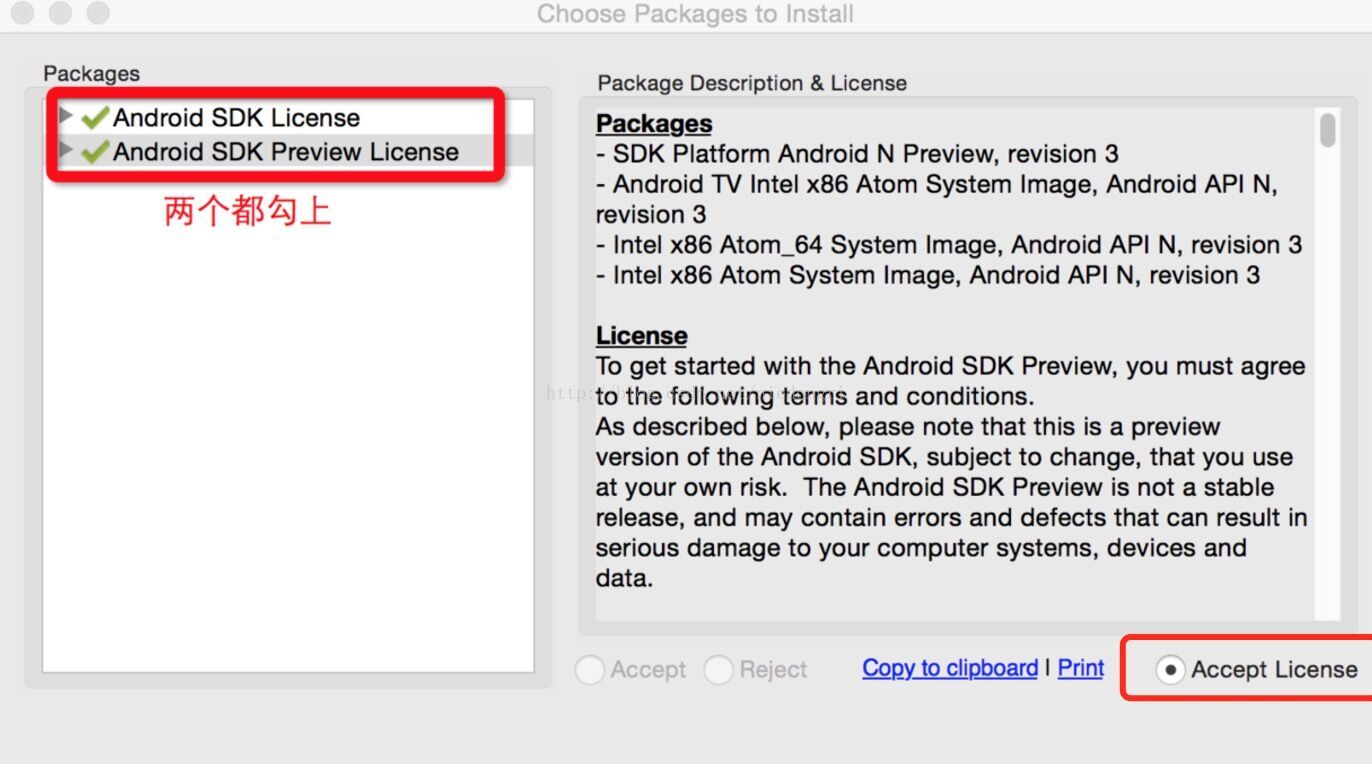Click the 'Packages' heading in the description
This screenshot has height=764, width=1372.
pyautogui.click(x=654, y=124)
